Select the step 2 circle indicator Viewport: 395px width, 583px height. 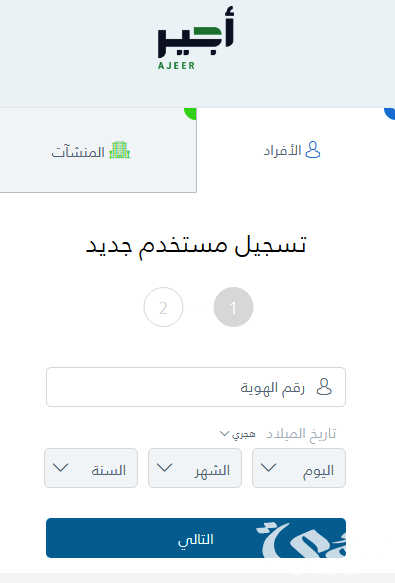[163, 307]
